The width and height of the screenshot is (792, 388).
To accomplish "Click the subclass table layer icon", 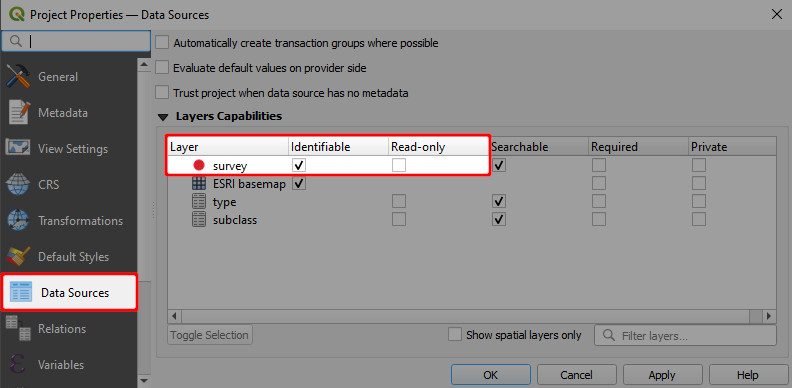I will 199,220.
